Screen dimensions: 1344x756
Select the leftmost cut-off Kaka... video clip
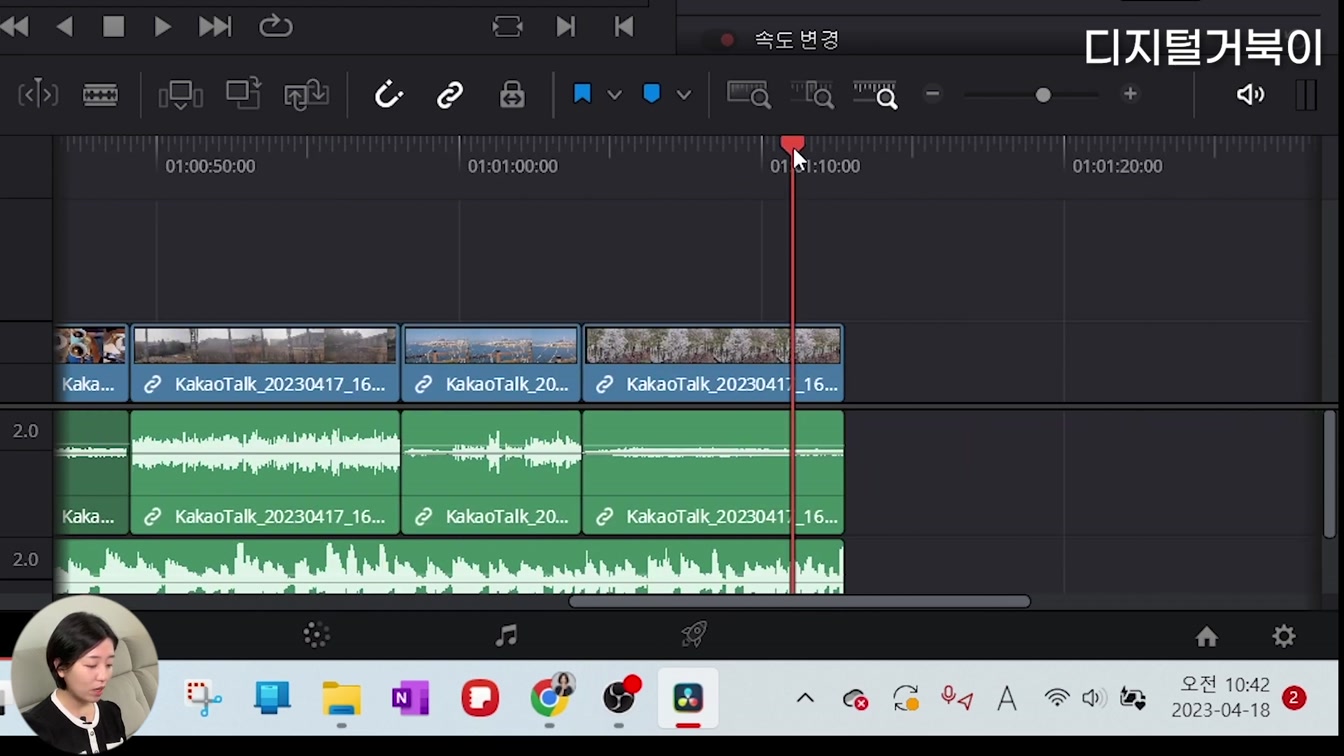point(91,363)
